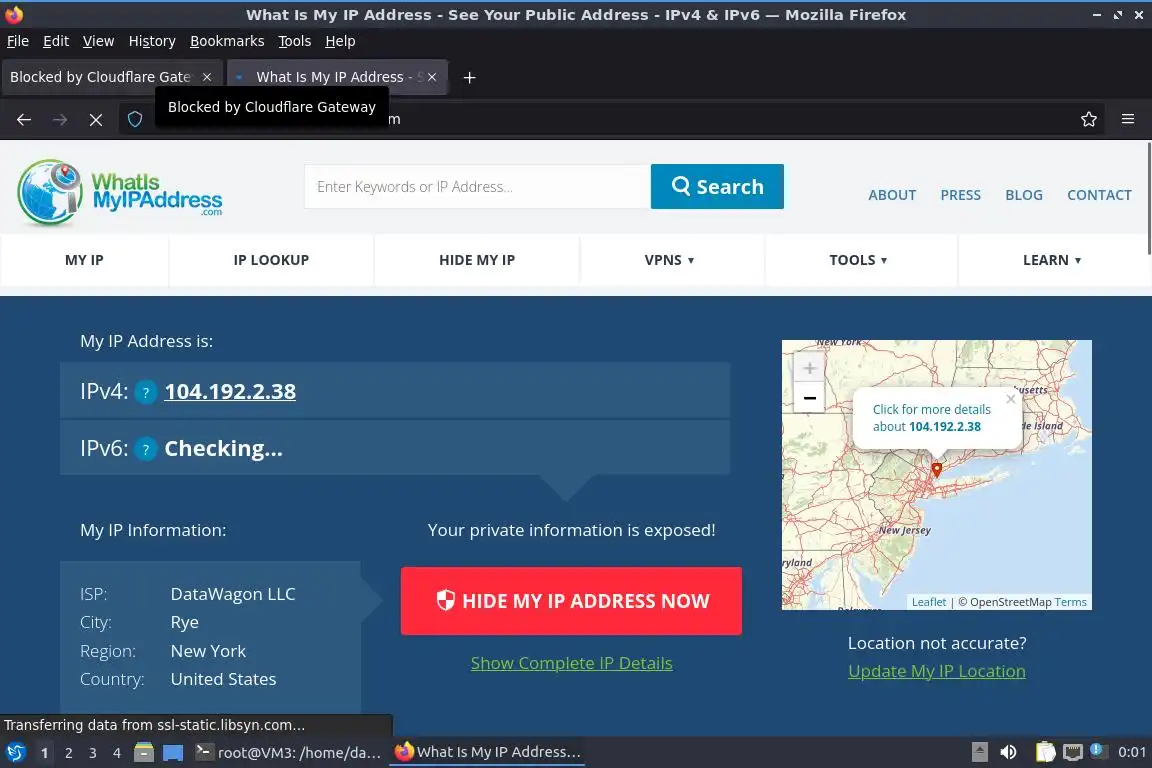1152x768 pixels.
Task: Expand the TOOLS dropdown menu
Action: click(x=858, y=260)
